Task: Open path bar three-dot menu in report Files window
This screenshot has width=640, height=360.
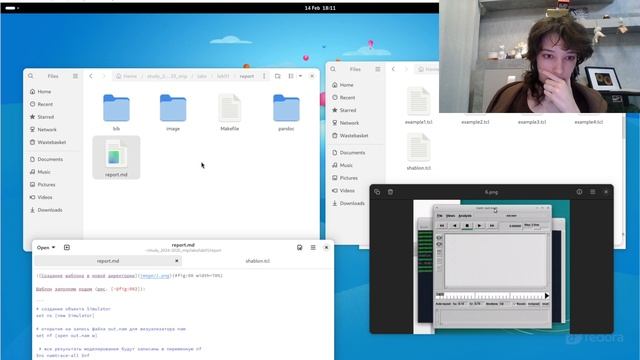Action: click(264, 76)
